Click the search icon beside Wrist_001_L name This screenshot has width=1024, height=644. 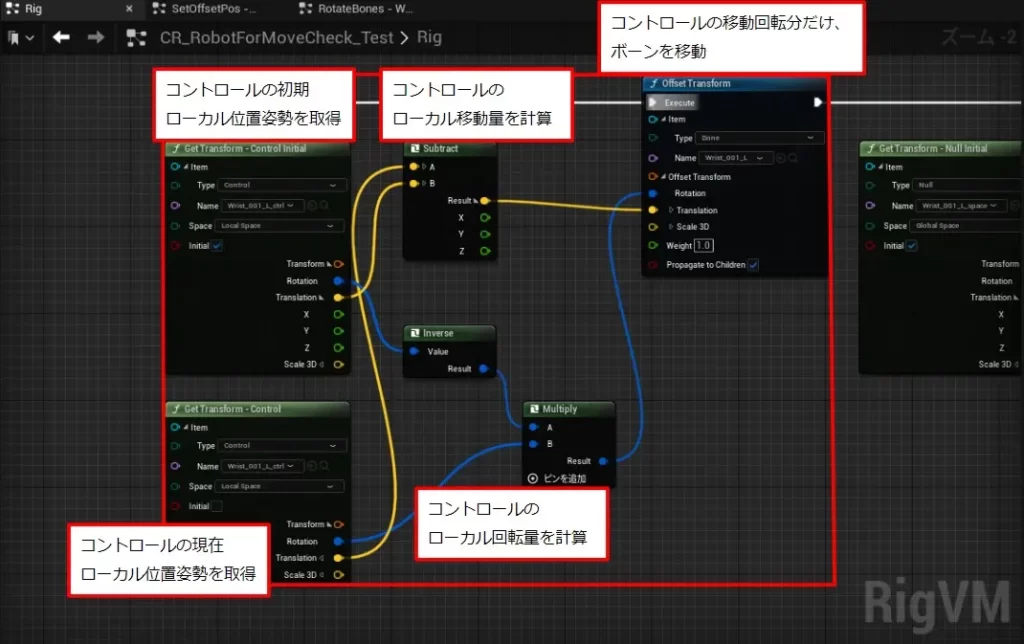pyautogui.click(x=792, y=157)
